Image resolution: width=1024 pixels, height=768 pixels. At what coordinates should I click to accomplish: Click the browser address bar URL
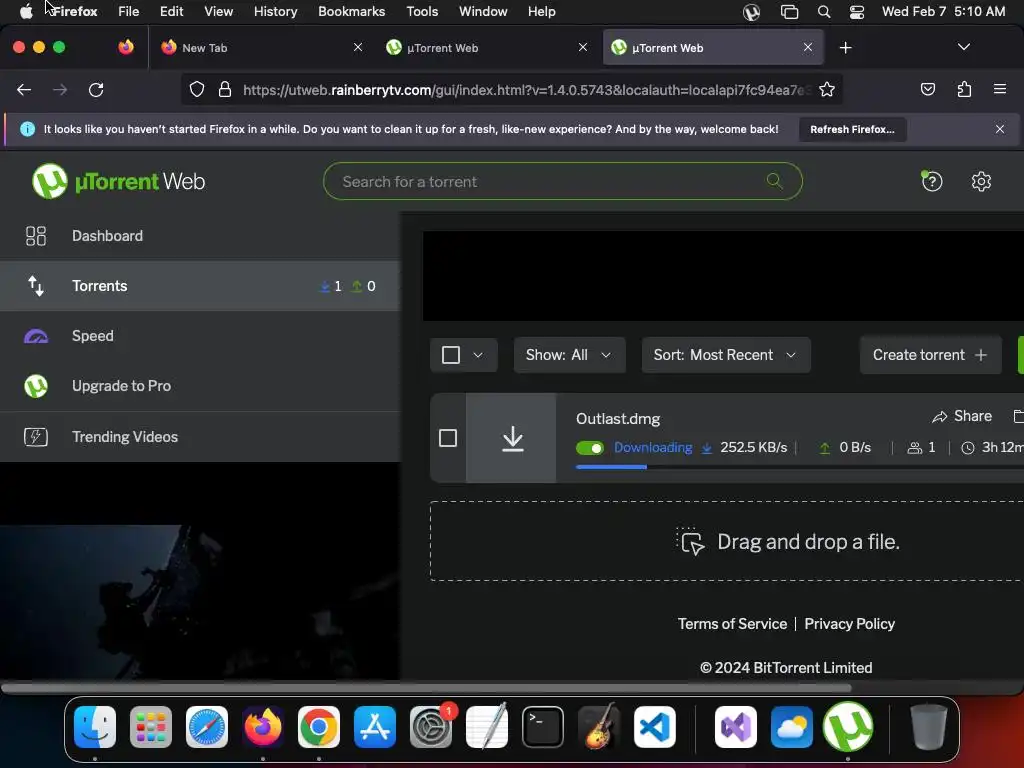(x=525, y=89)
